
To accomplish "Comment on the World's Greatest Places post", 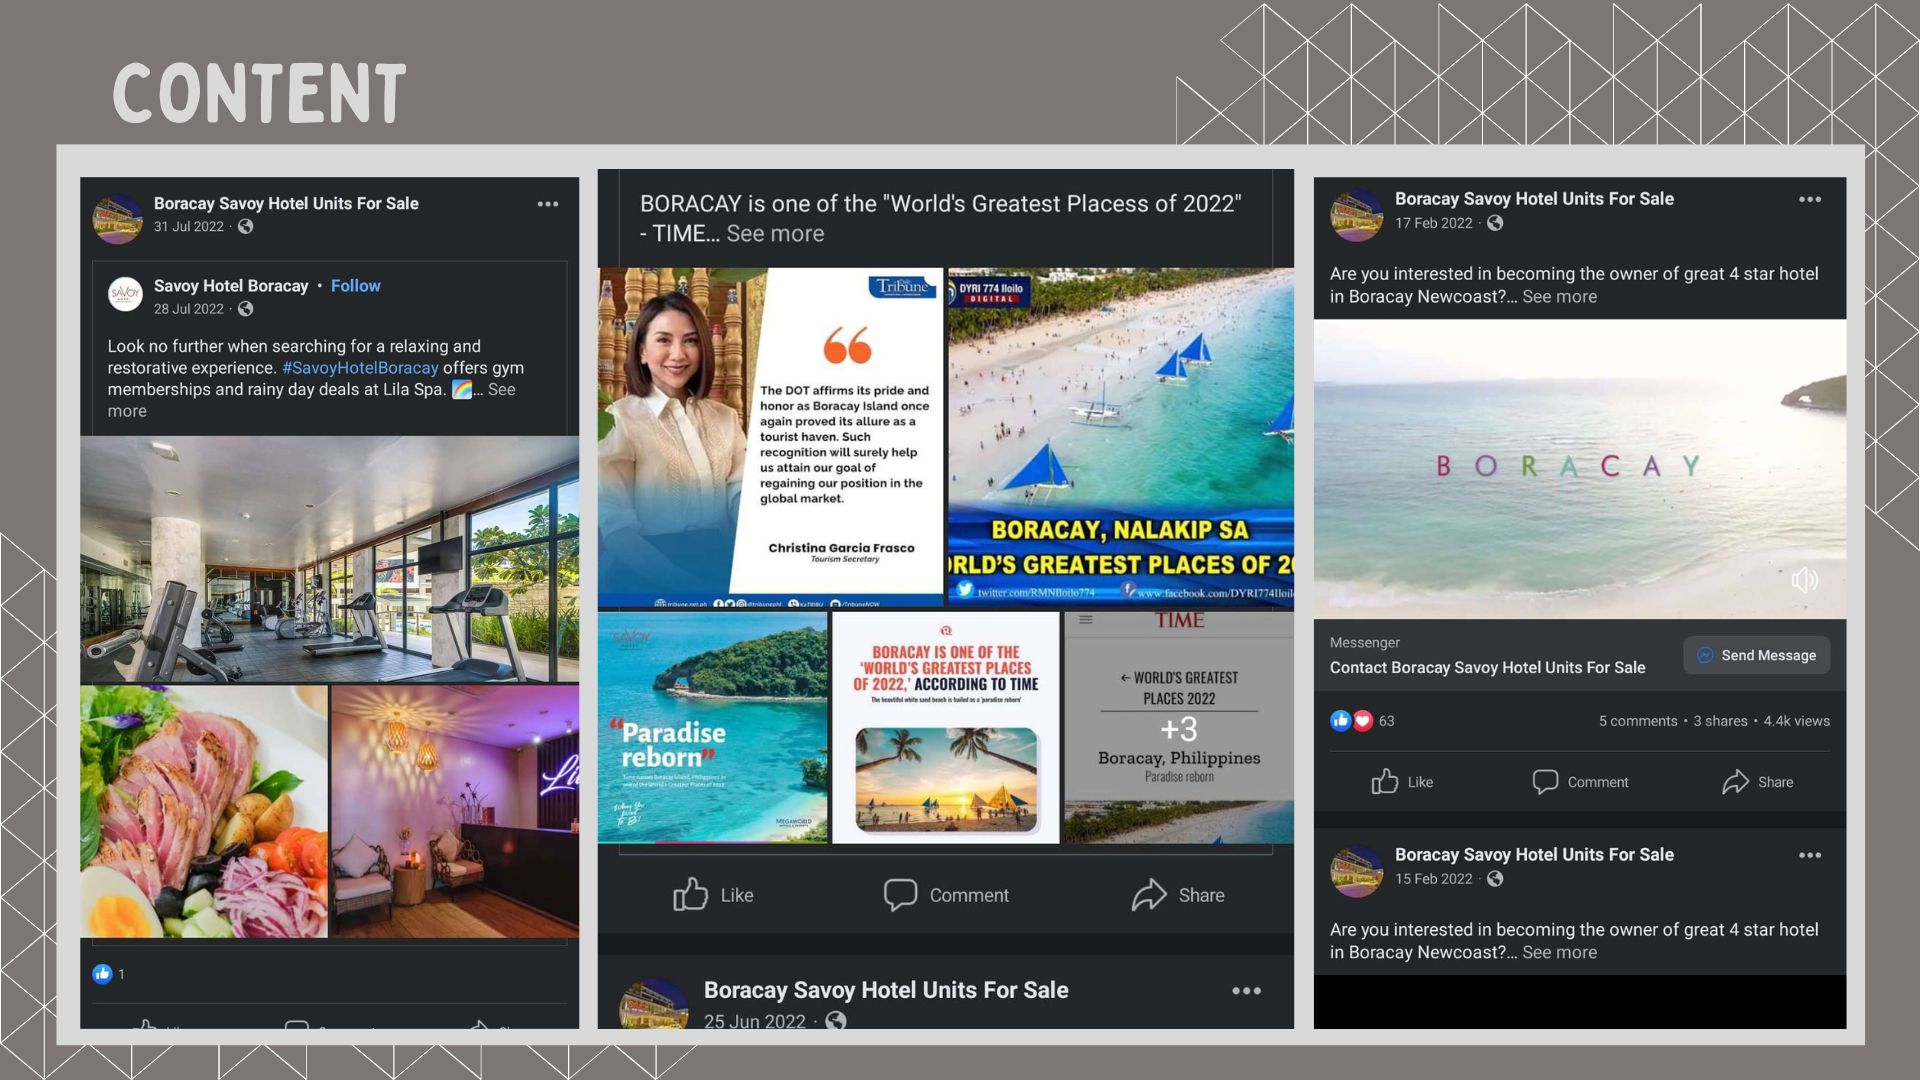I will click(x=946, y=895).
